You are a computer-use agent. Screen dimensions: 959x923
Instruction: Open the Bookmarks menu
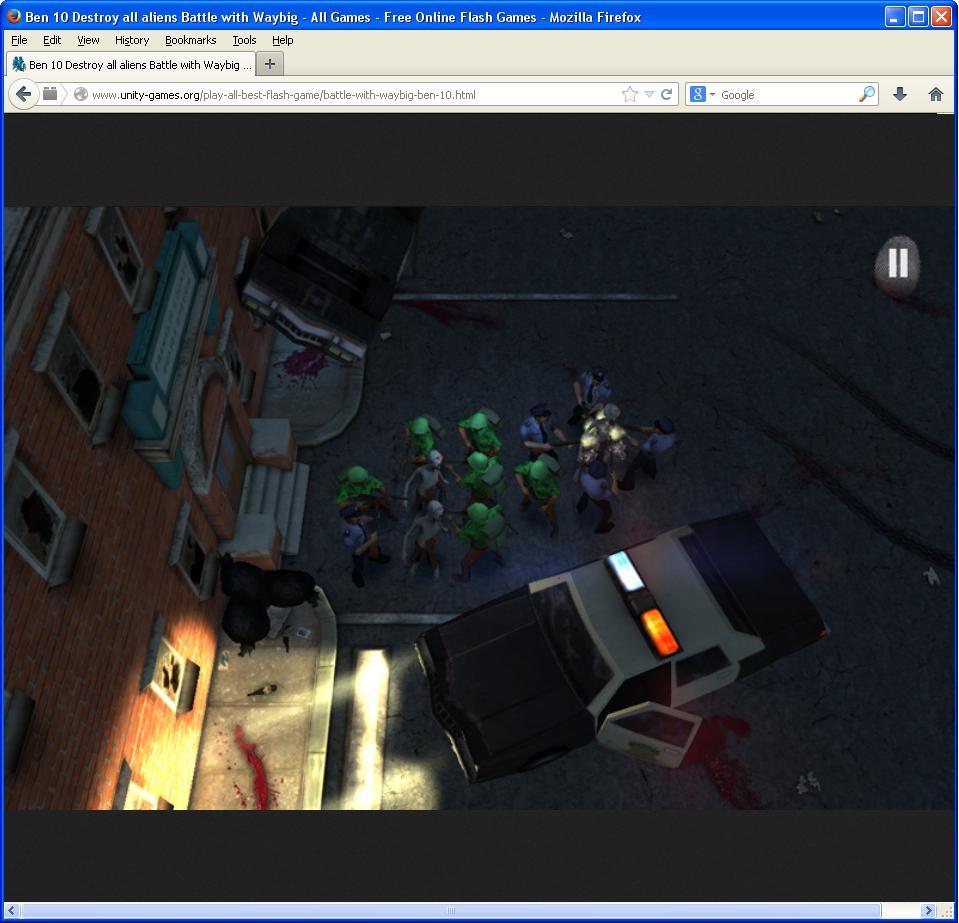tap(190, 40)
